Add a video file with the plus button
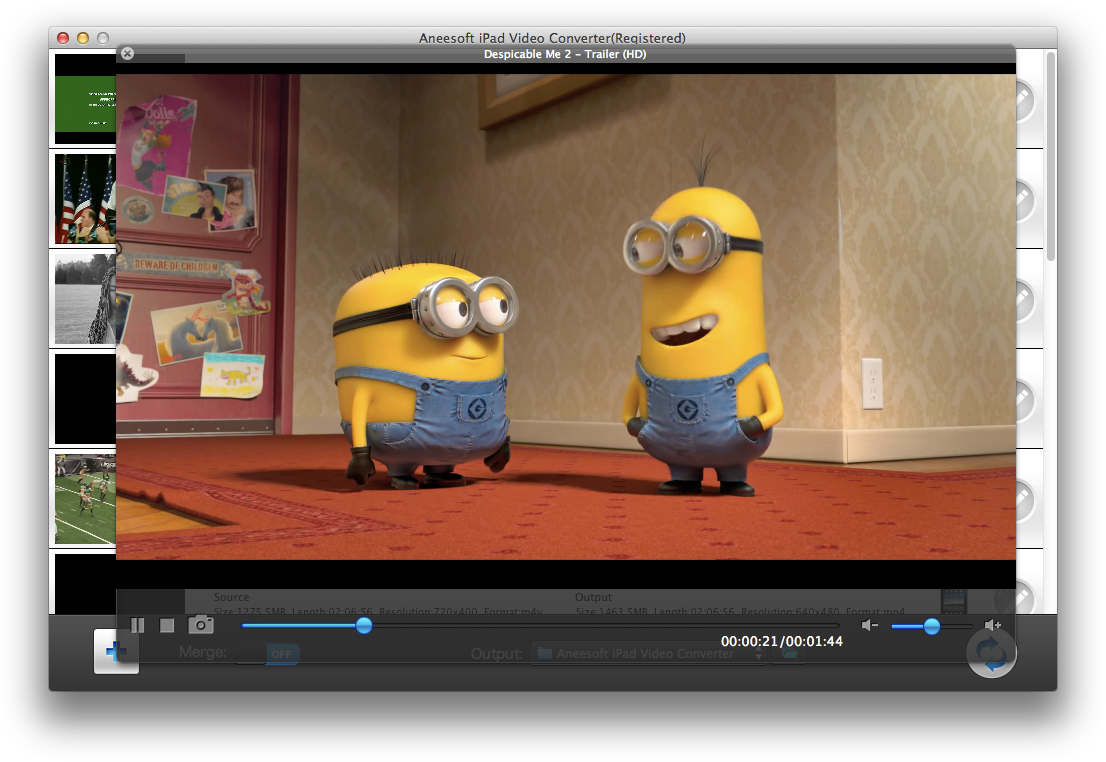Viewport: 1106px width, 762px height. point(116,651)
